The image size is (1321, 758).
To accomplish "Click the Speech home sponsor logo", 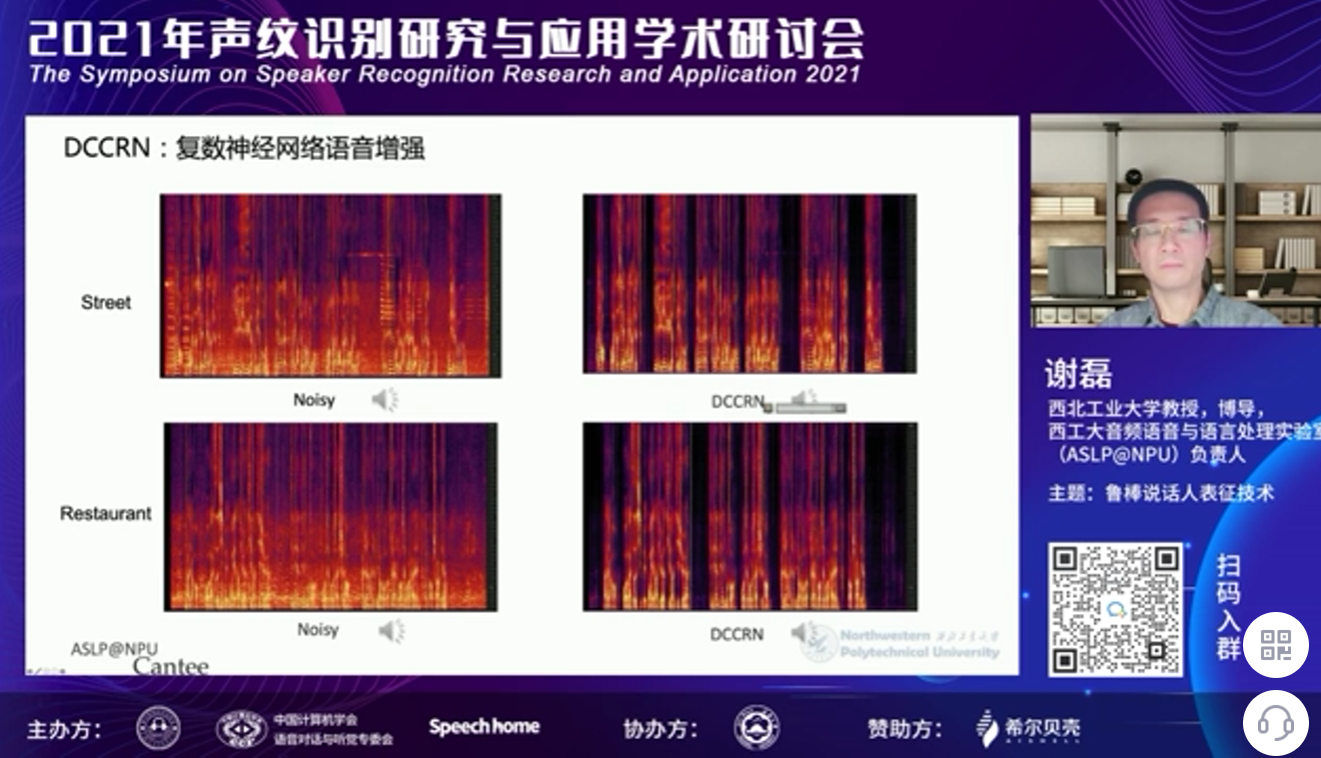I will [484, 727].
